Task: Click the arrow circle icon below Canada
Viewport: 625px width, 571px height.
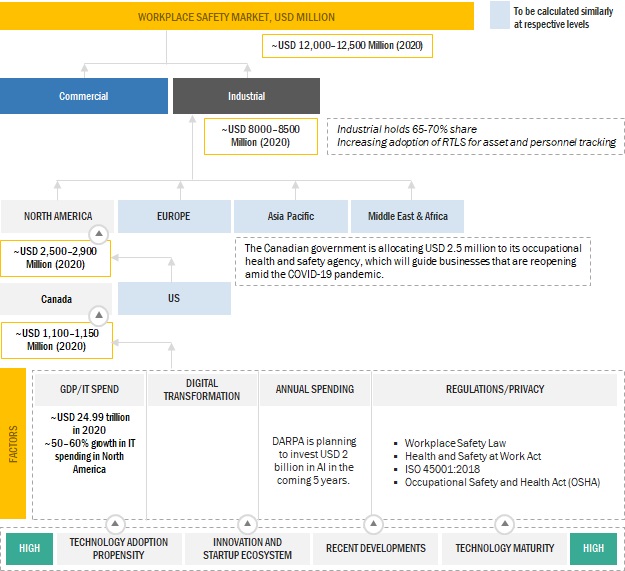Action: [98, 317]
